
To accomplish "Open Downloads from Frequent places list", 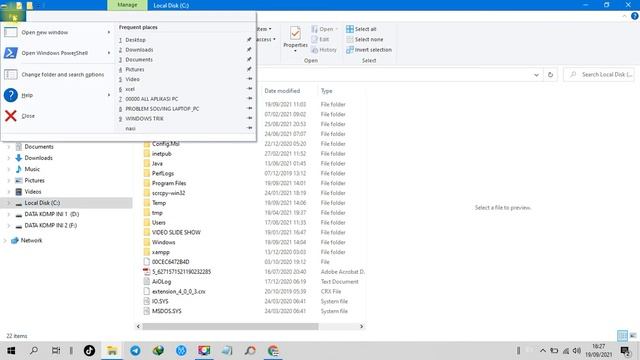I will (139, 49).
